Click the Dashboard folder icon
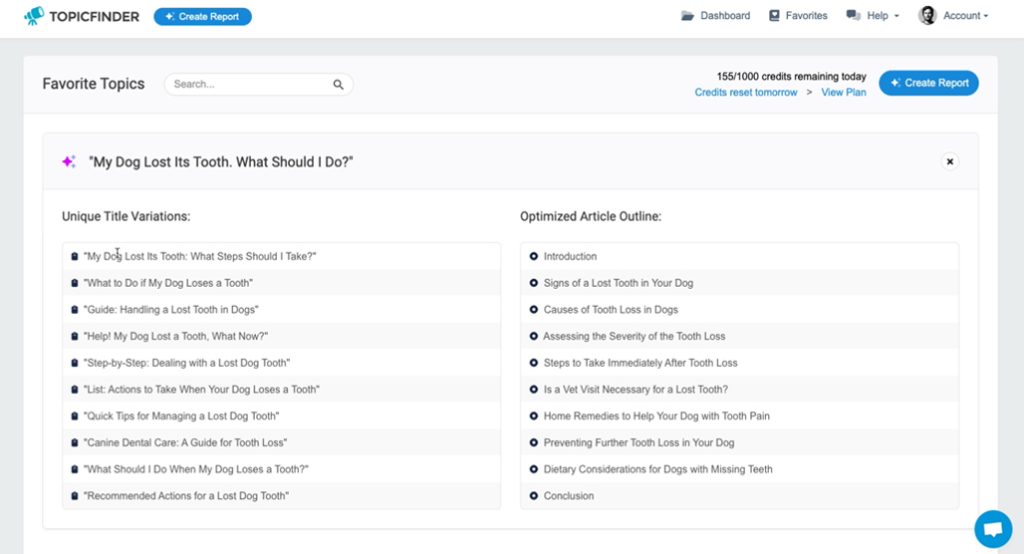Screen dimensions: 1024x554 click(x=687, y=16)
